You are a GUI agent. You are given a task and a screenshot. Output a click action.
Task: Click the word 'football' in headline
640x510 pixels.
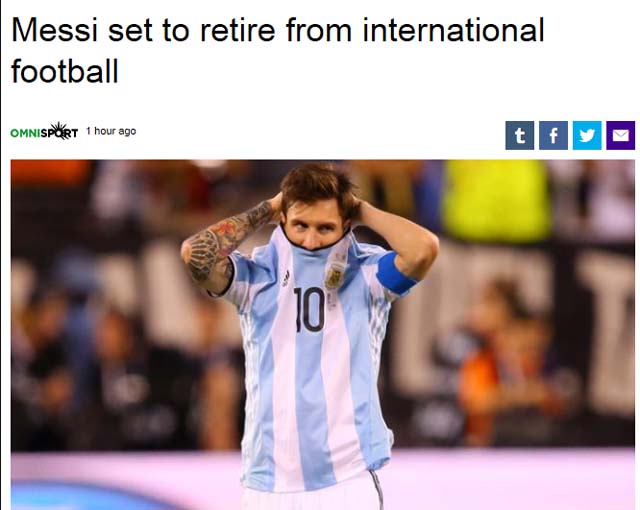[x=65, y=71]
